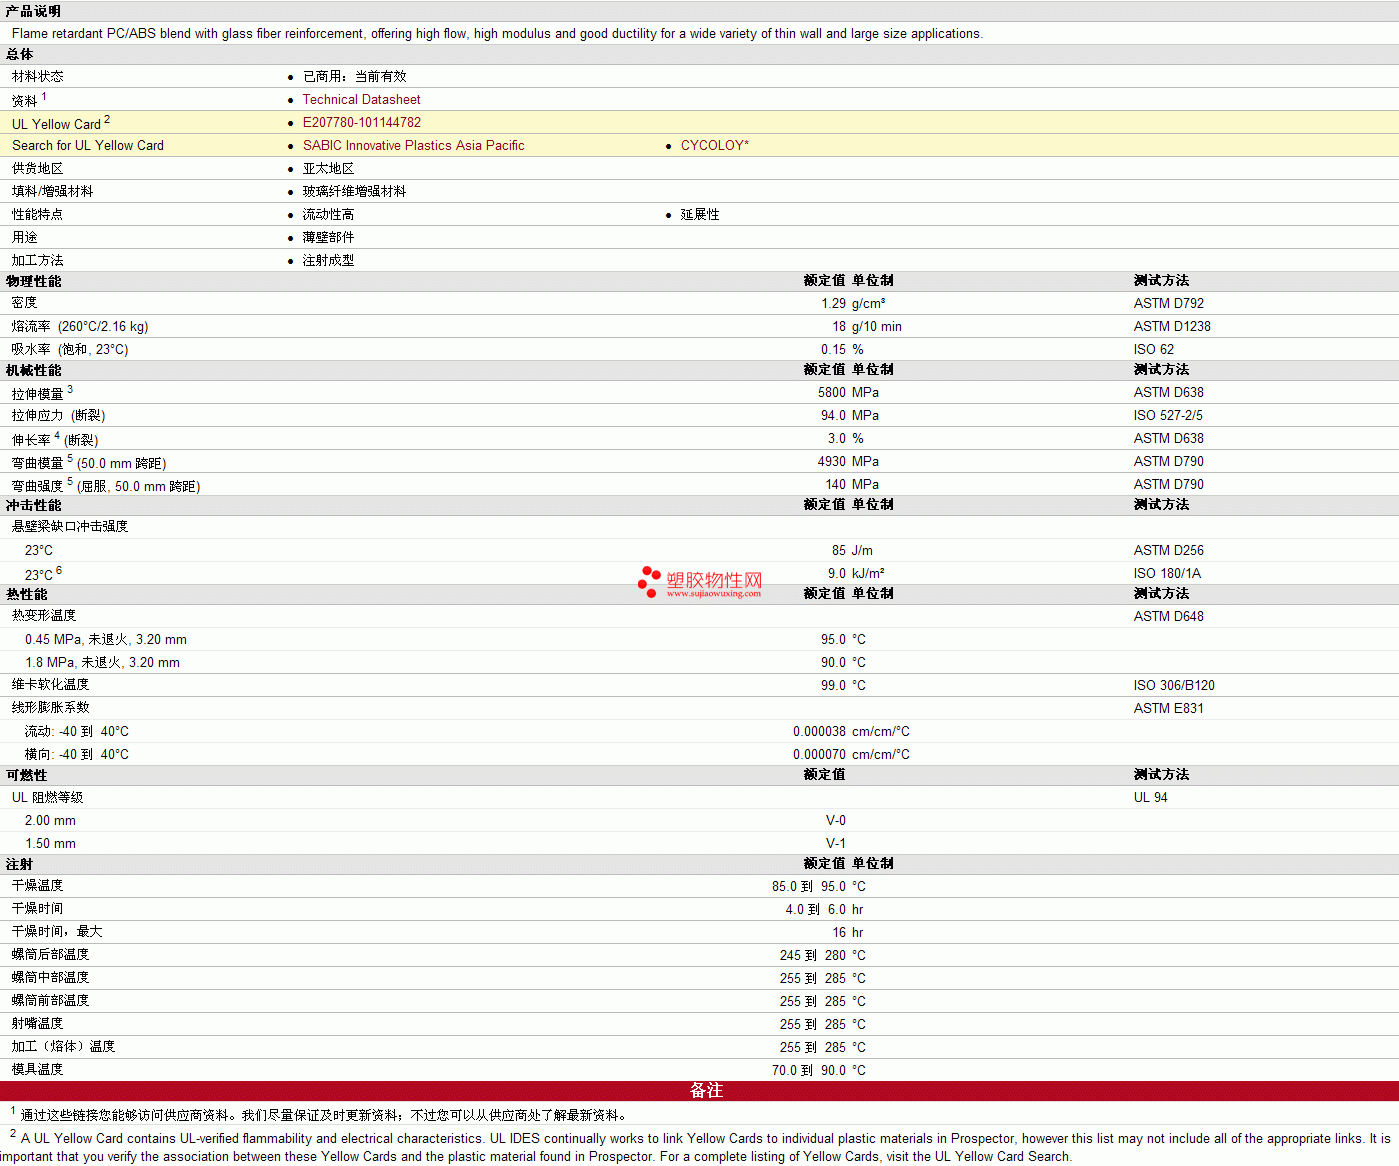Click the elongation value 3.0
Screen dimensions: 1399x1166
pyautogui.click(x=837, y=438)
